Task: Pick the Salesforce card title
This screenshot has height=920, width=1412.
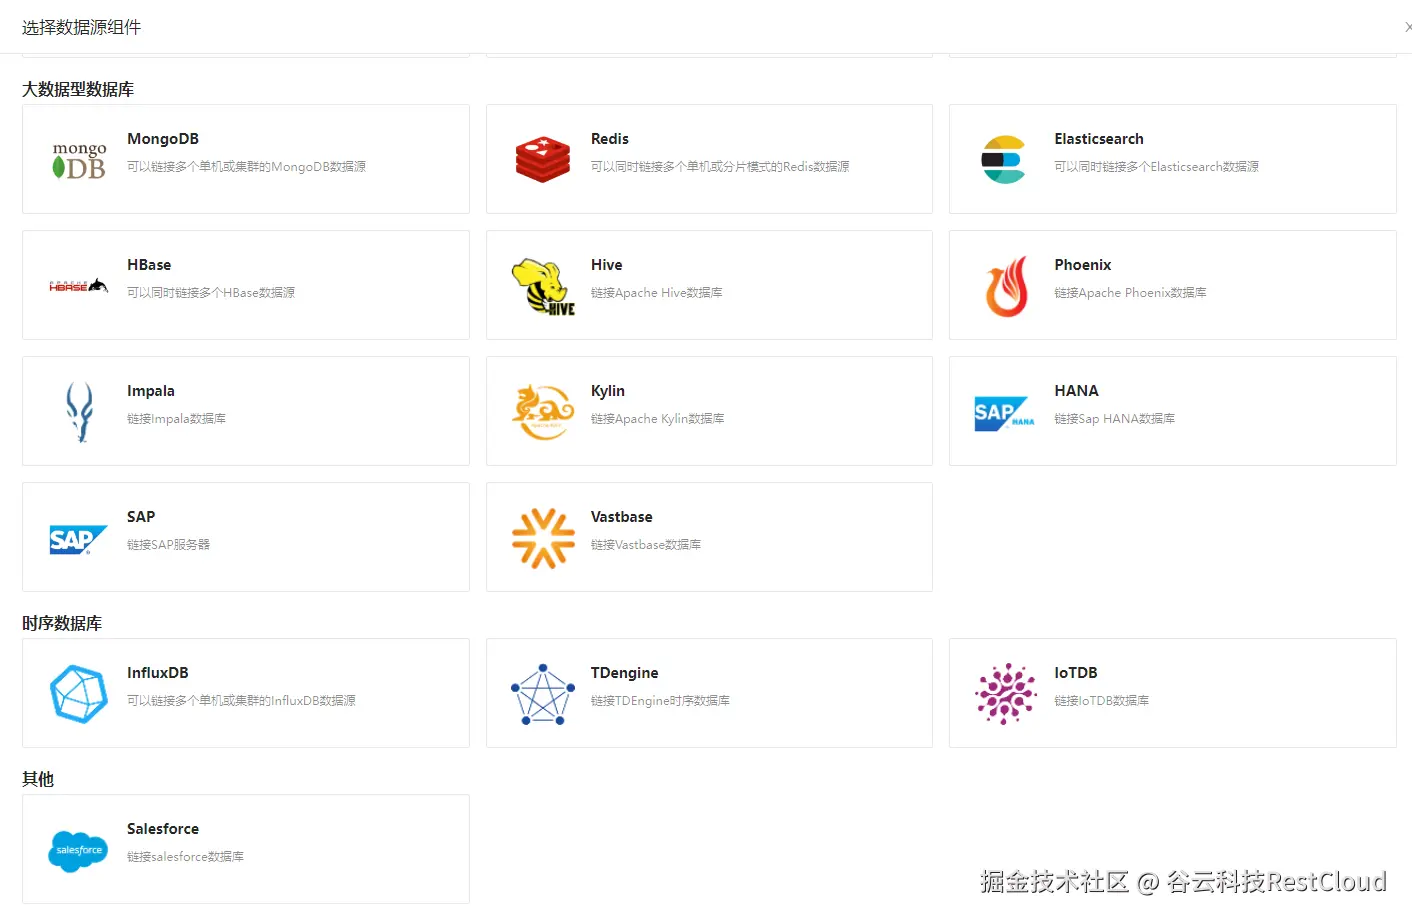Action: [163, 829]
